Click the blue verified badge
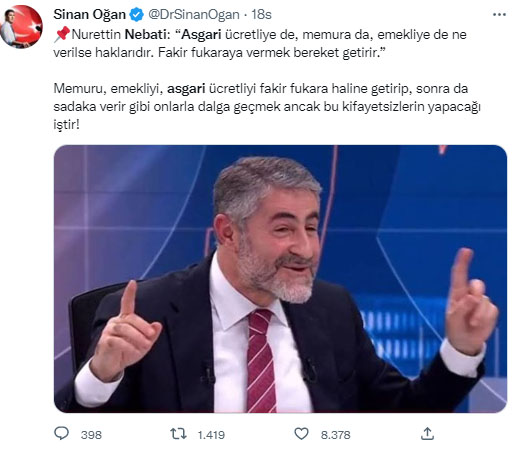The image size is (521, 450). 136,15
